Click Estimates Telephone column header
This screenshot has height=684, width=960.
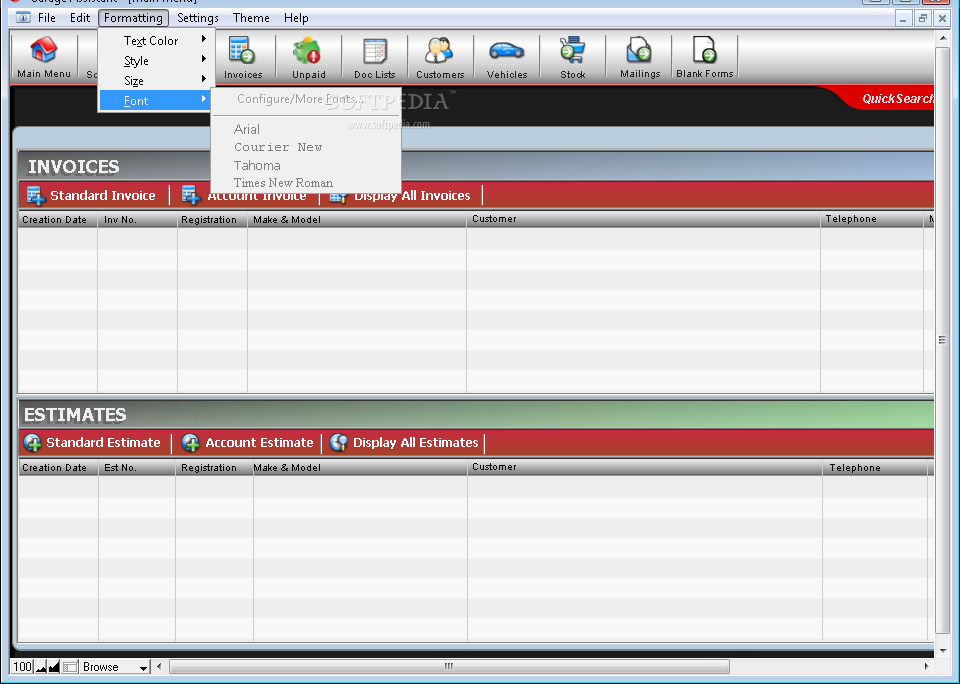[x=876, y=468]
